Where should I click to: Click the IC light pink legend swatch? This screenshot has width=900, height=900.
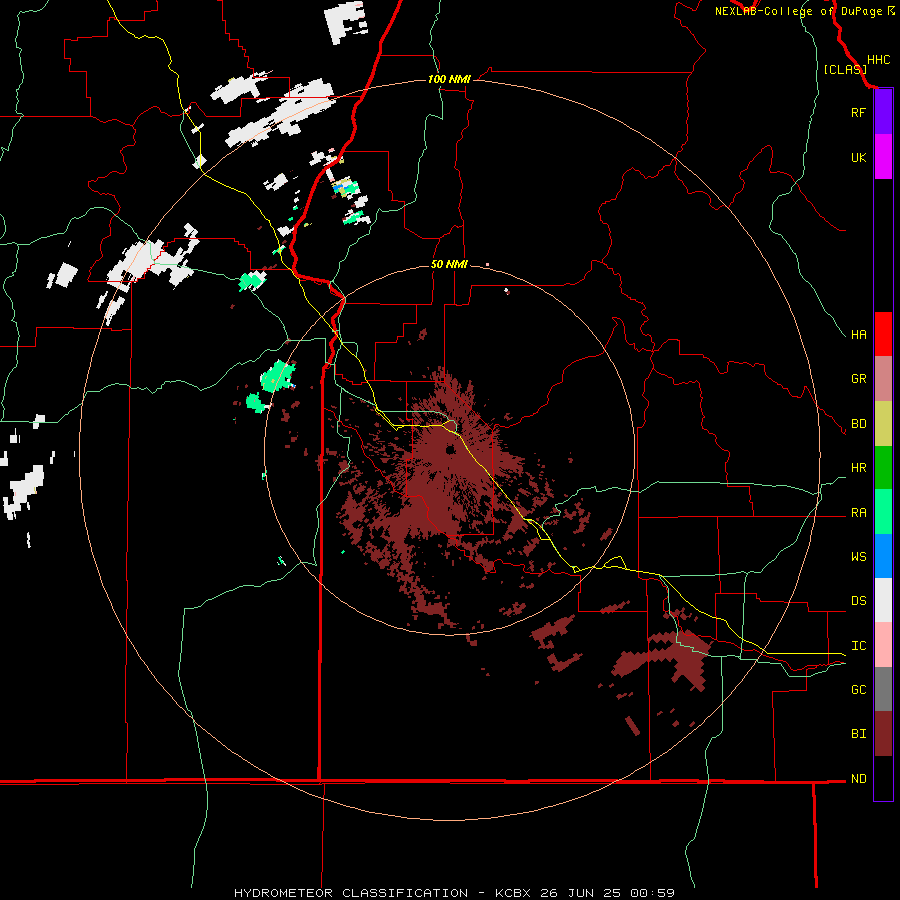pos(883,645)
